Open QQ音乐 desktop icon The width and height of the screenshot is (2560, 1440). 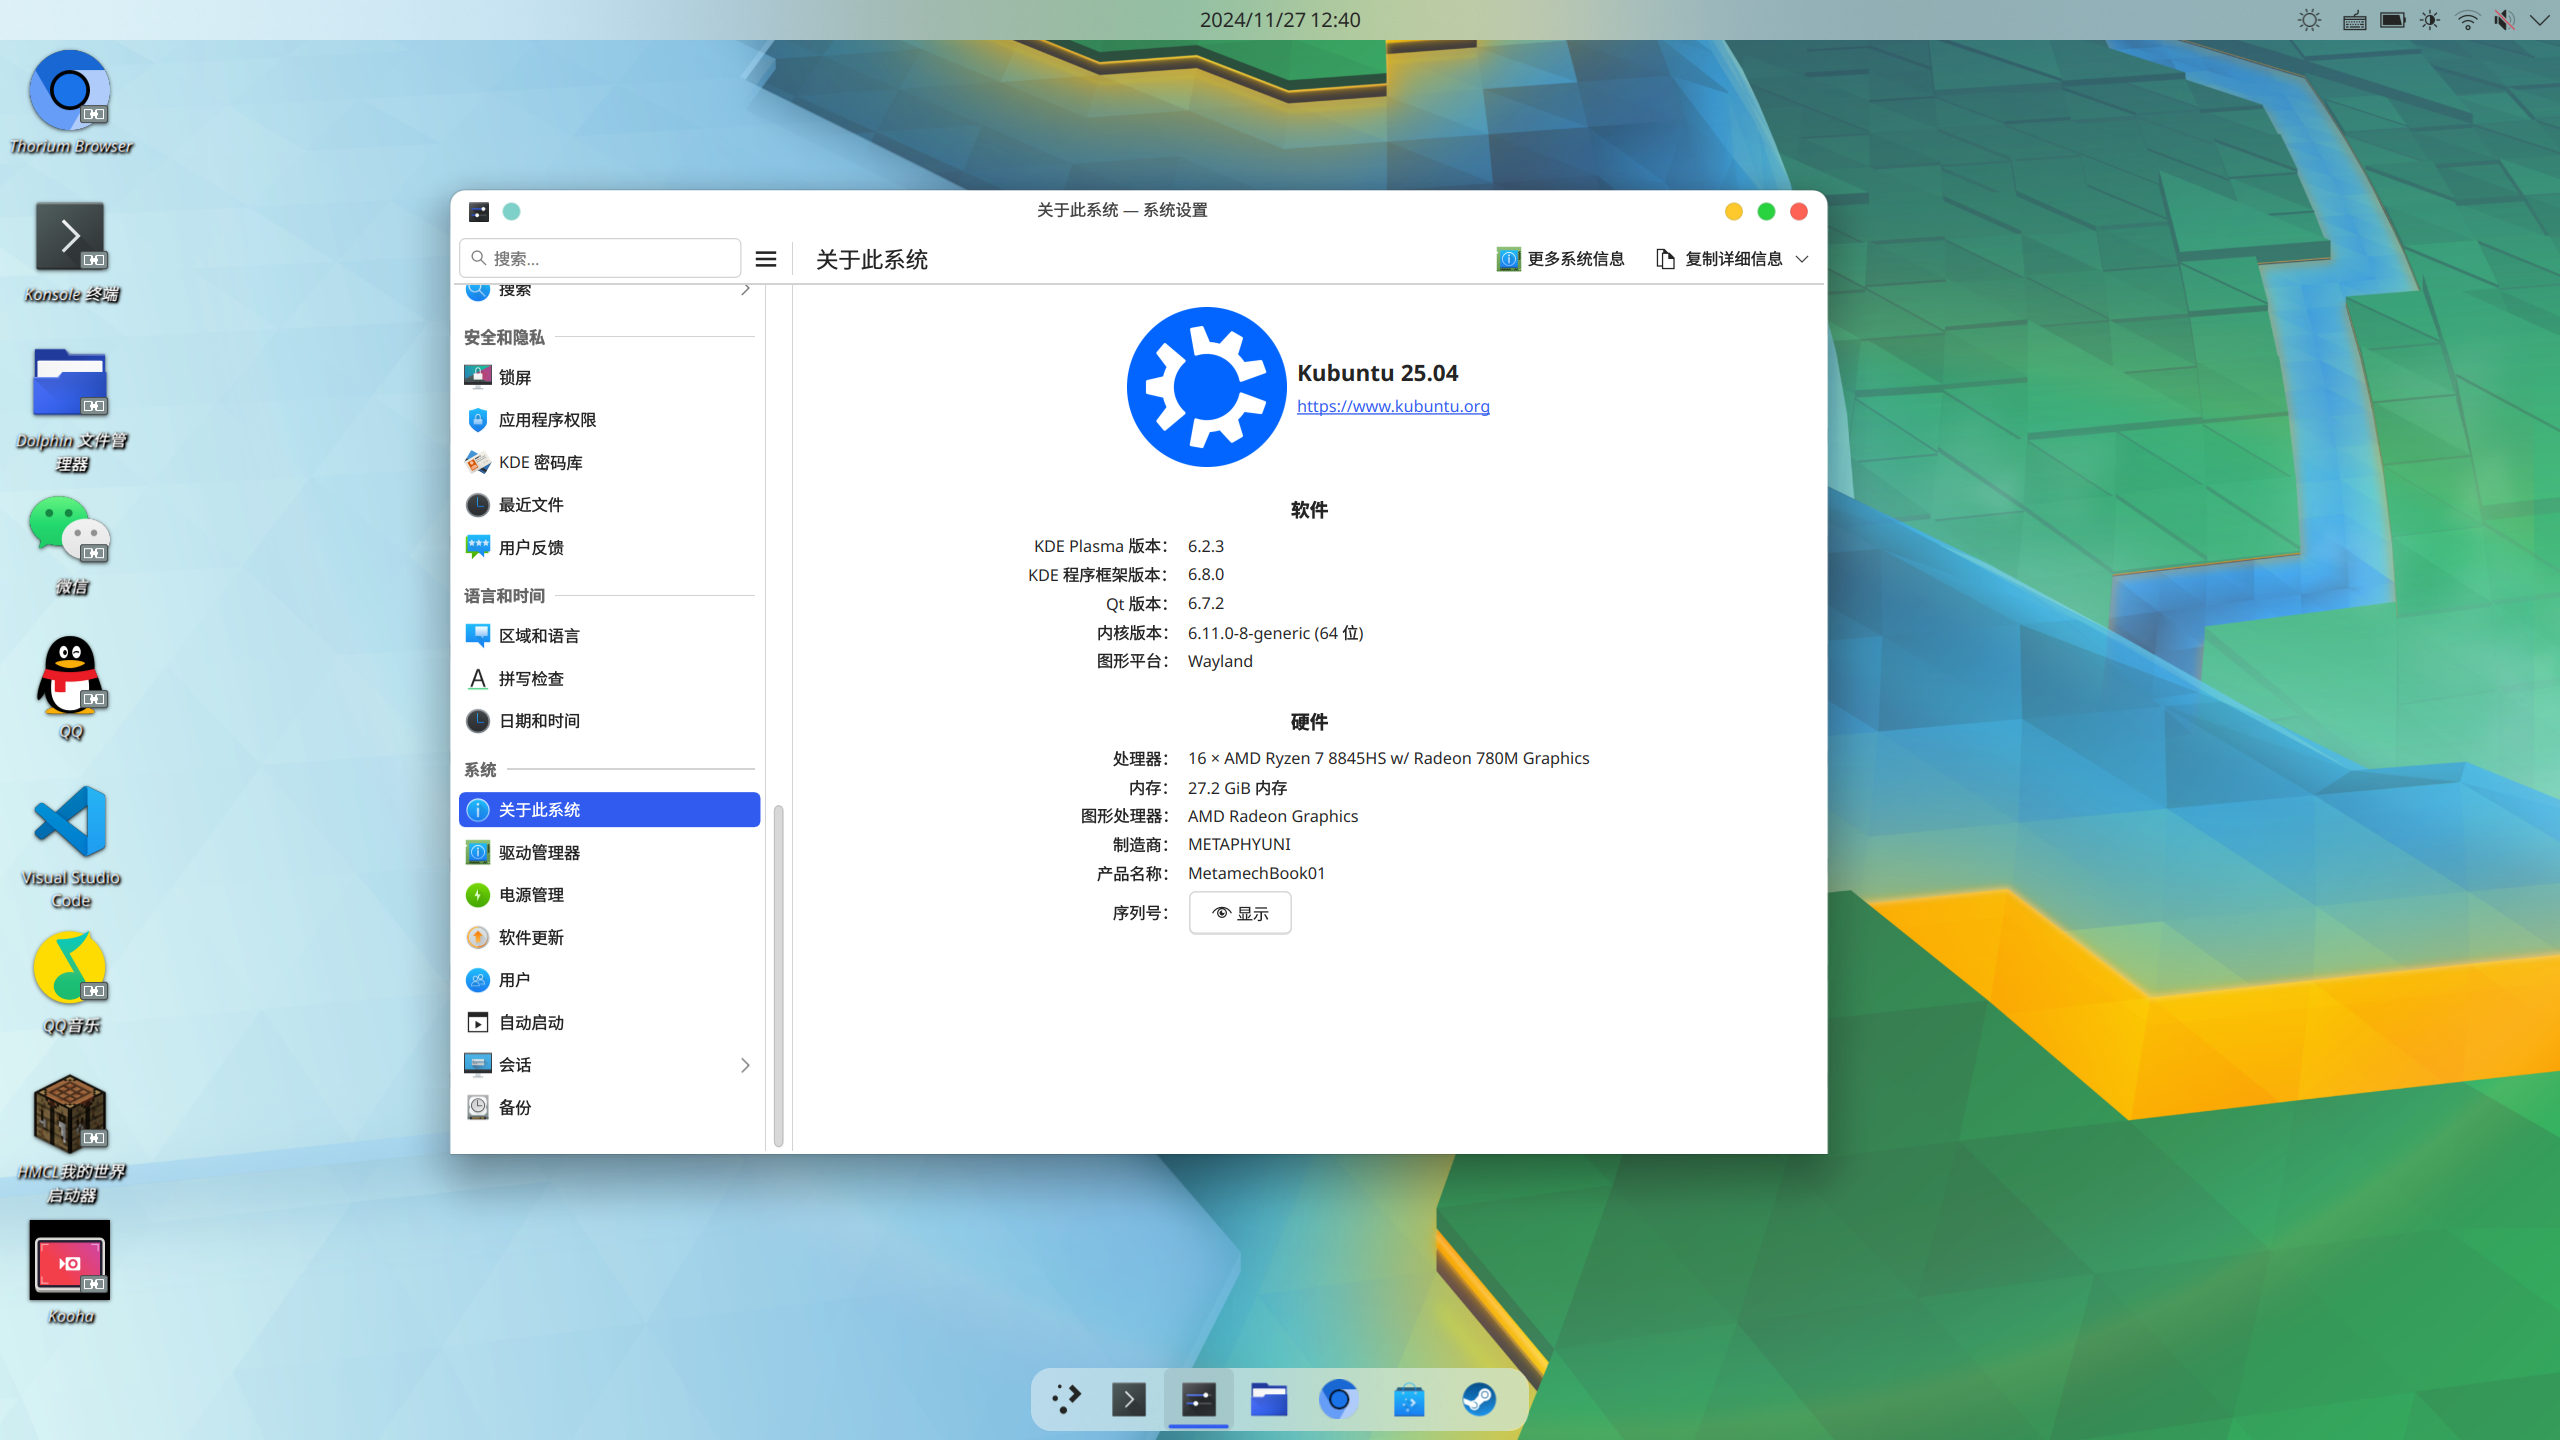click(x=70, y=967)
